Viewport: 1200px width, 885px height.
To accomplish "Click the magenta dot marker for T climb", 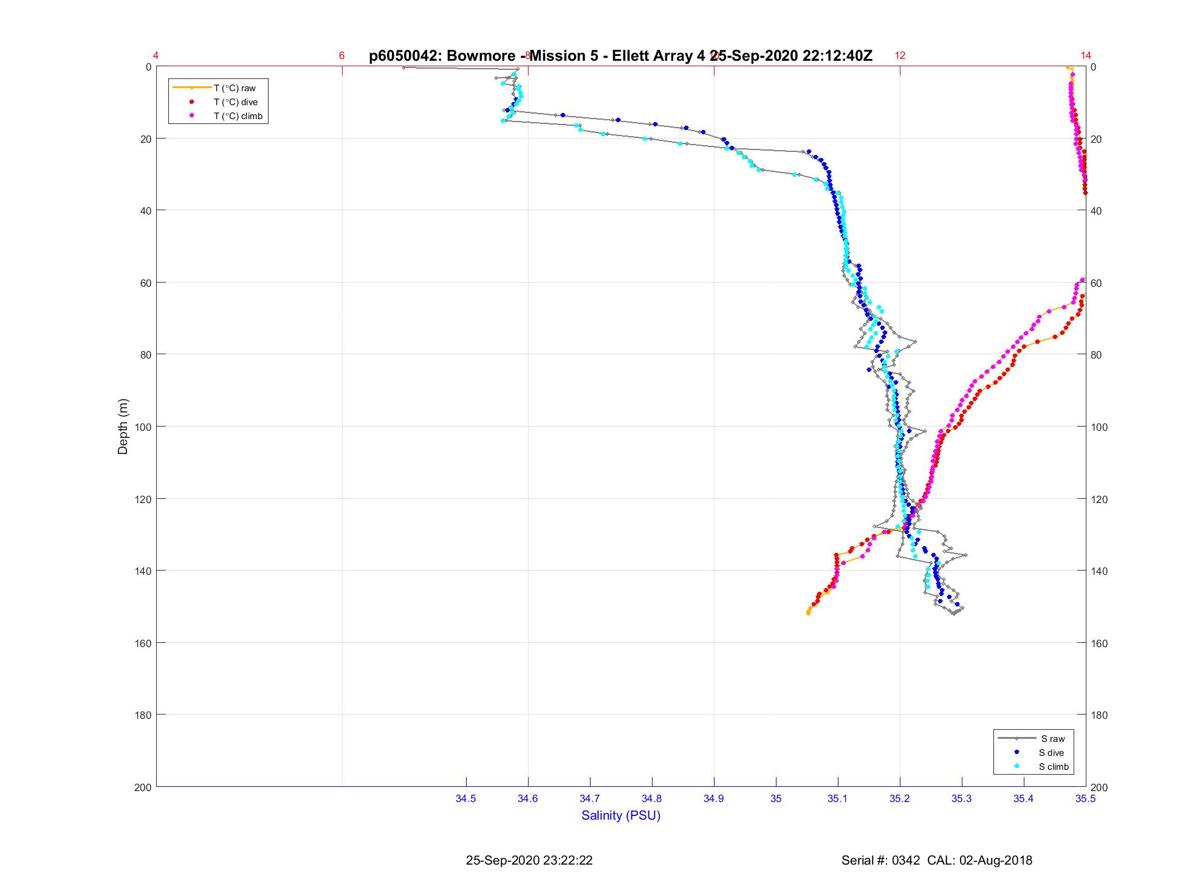I will (x=191, y=116).
